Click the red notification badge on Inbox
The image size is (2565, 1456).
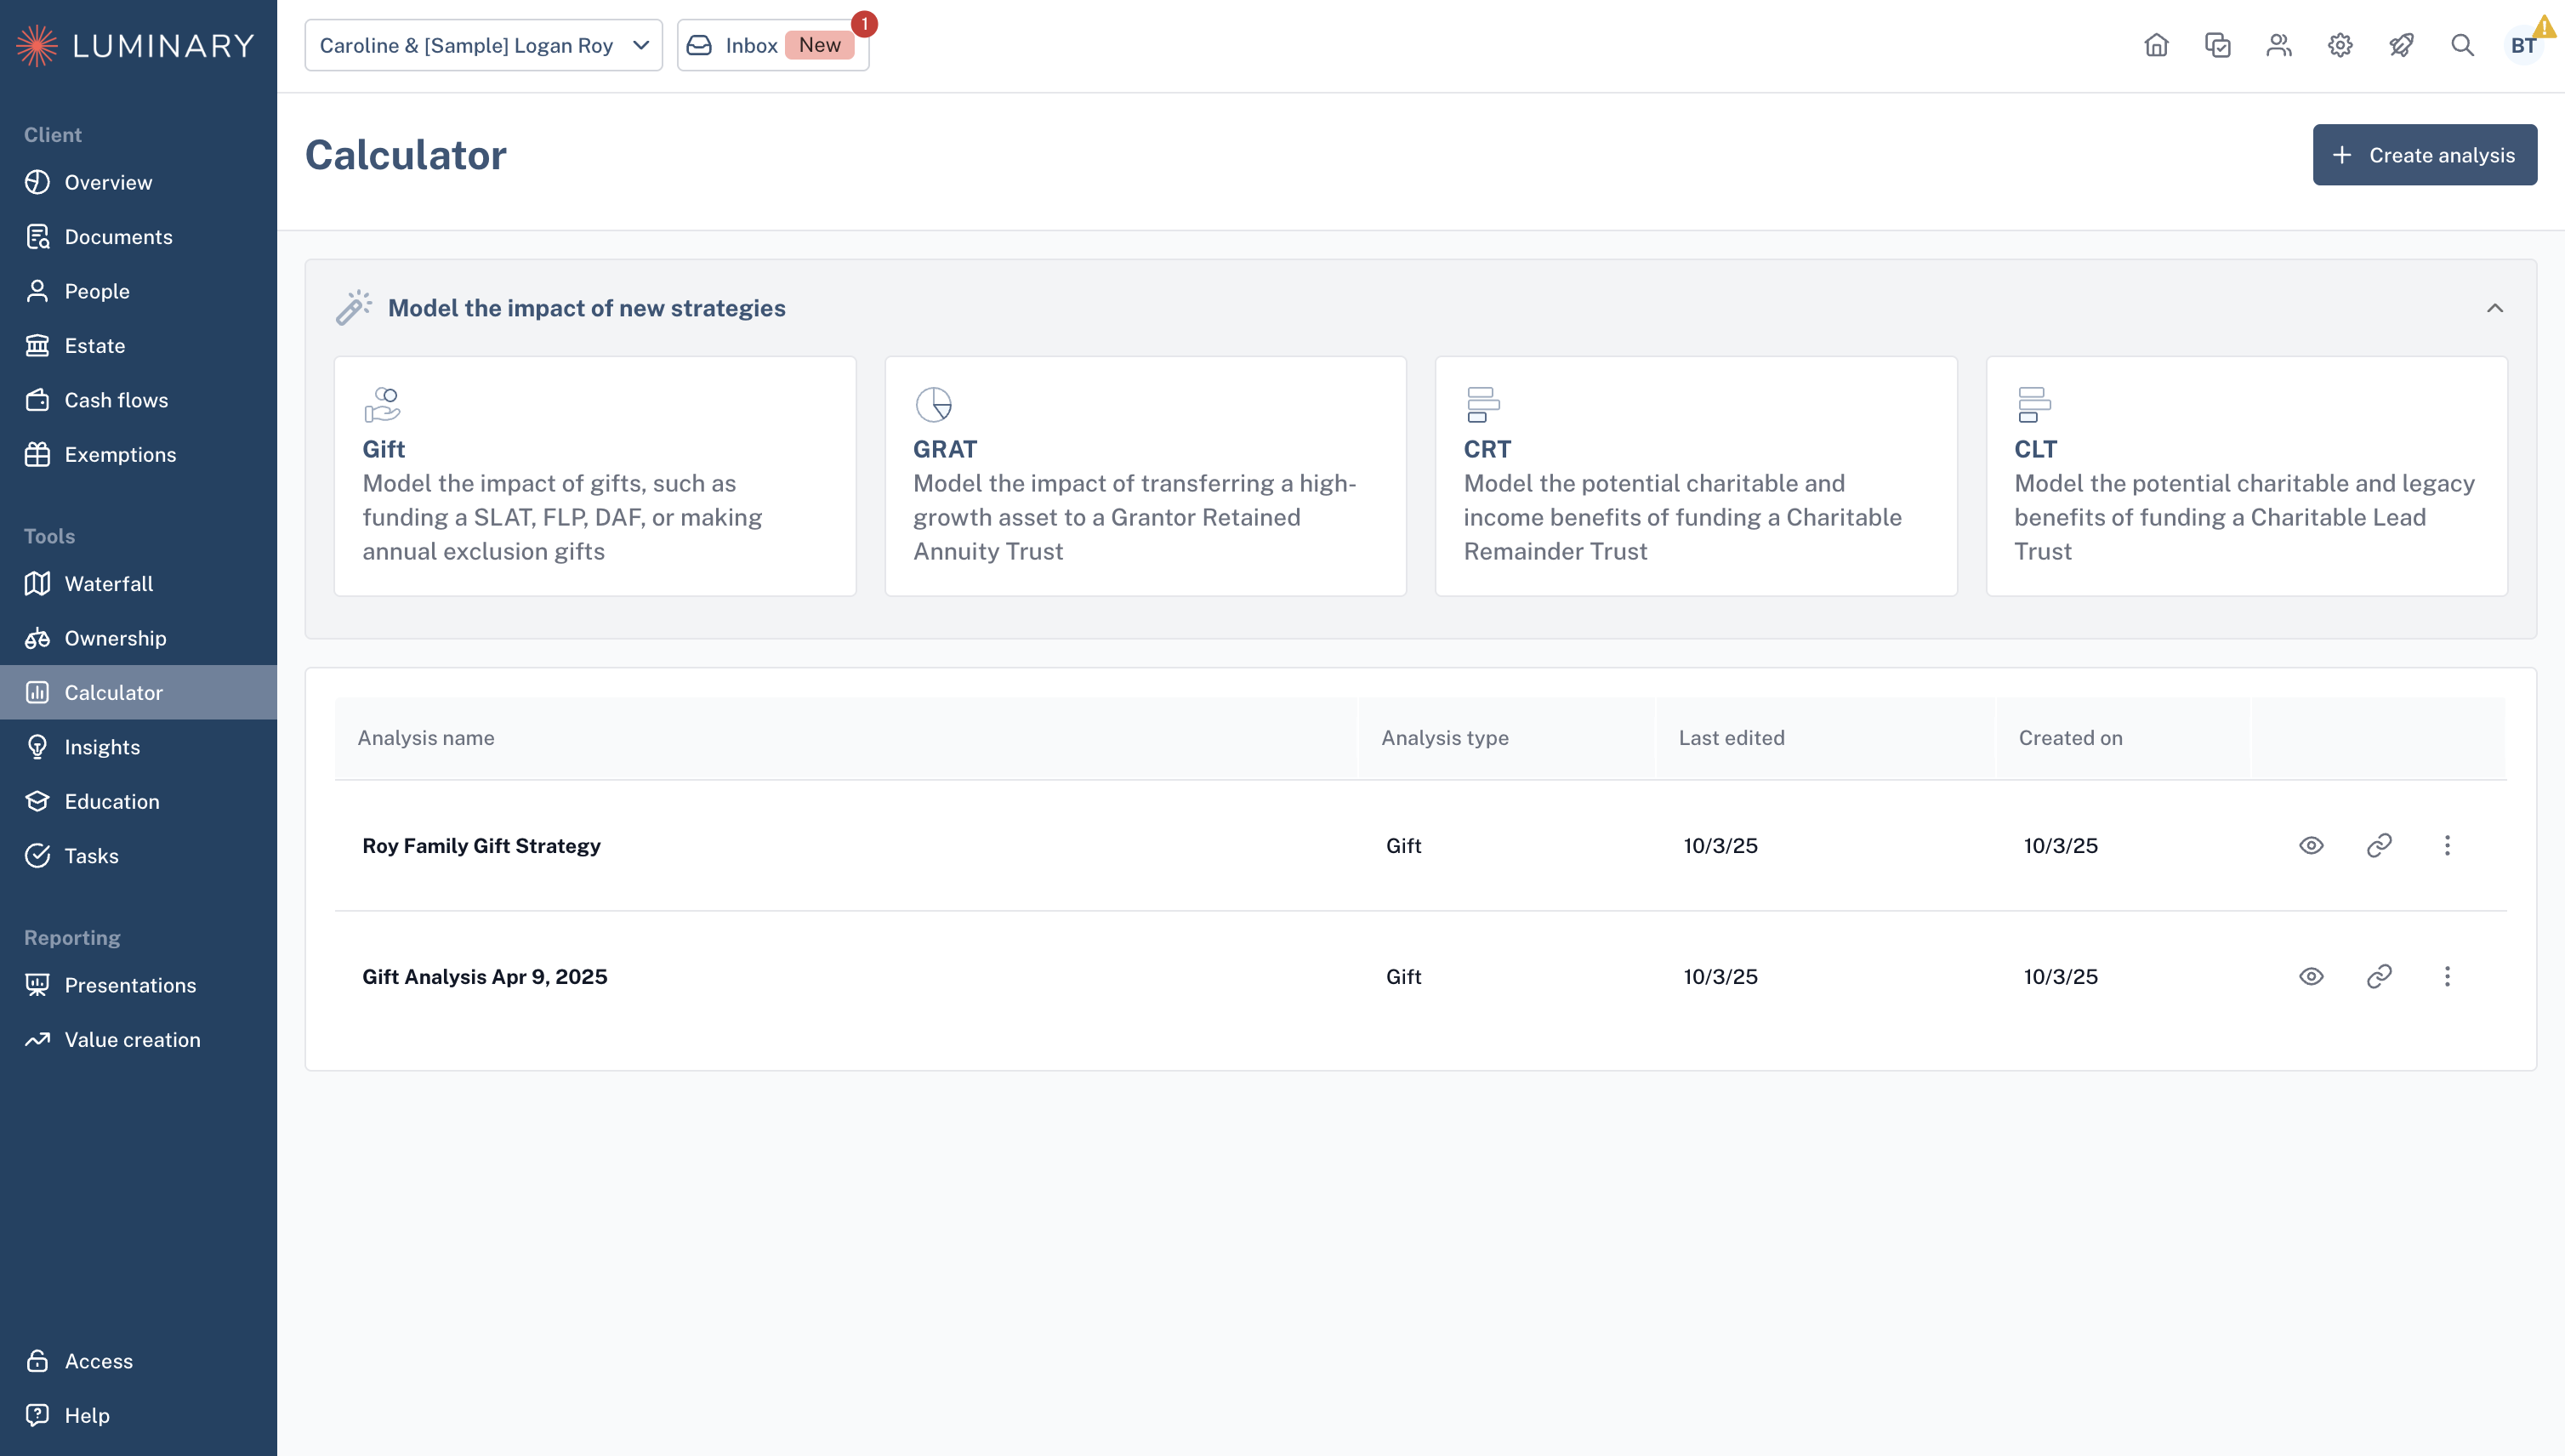pyautogui.click(x=864, y=23)
